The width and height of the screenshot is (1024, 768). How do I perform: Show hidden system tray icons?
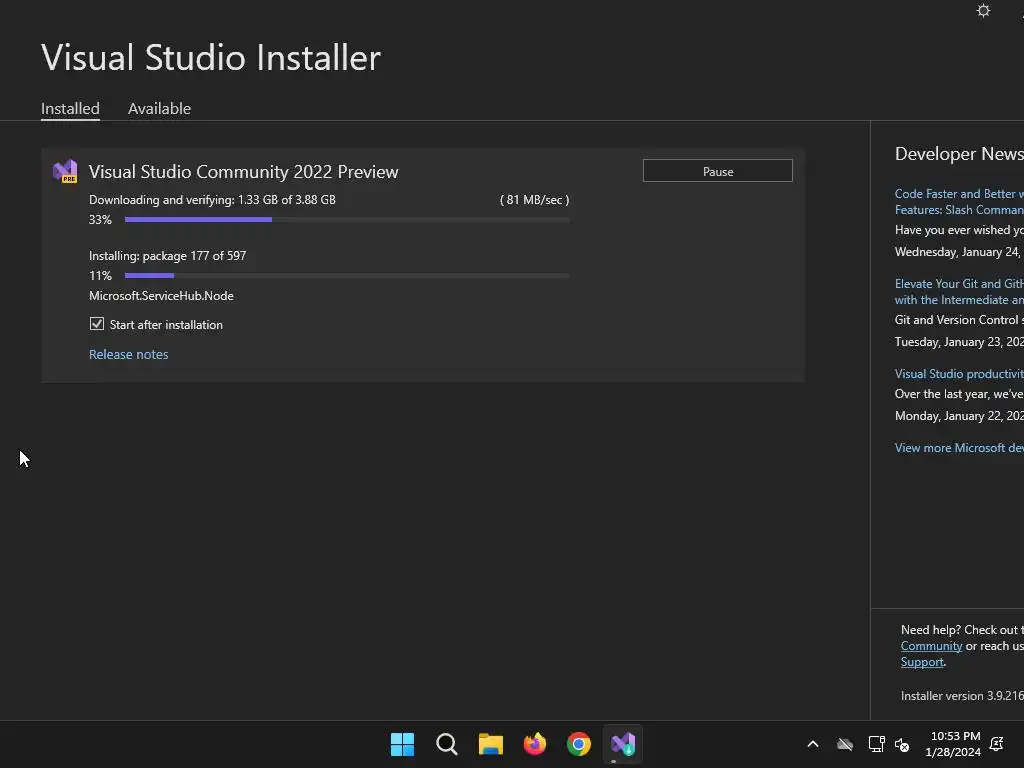[x=813, y=744]
